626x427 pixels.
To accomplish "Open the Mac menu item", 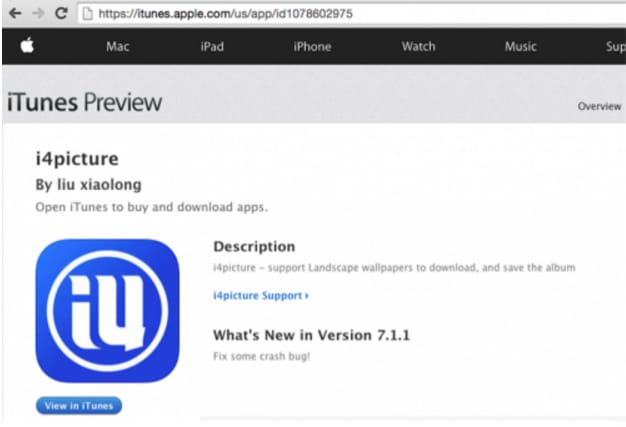I will (118, 46).
